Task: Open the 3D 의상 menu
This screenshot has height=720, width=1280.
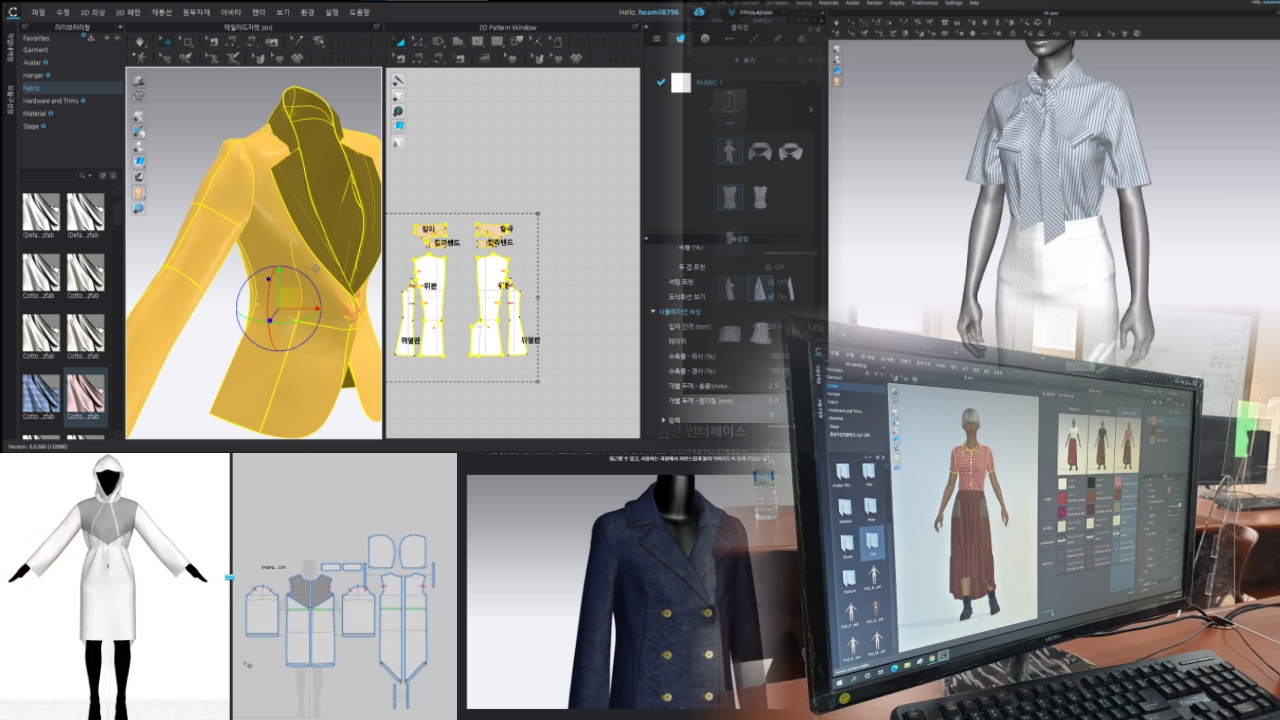Action: tap(92, 12)
